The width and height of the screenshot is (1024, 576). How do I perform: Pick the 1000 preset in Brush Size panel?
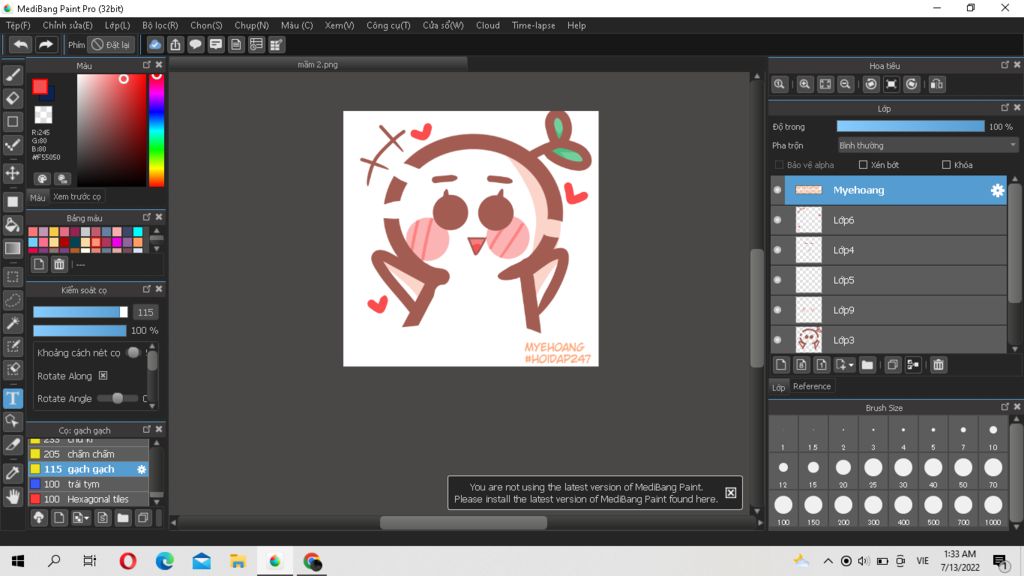993,509
